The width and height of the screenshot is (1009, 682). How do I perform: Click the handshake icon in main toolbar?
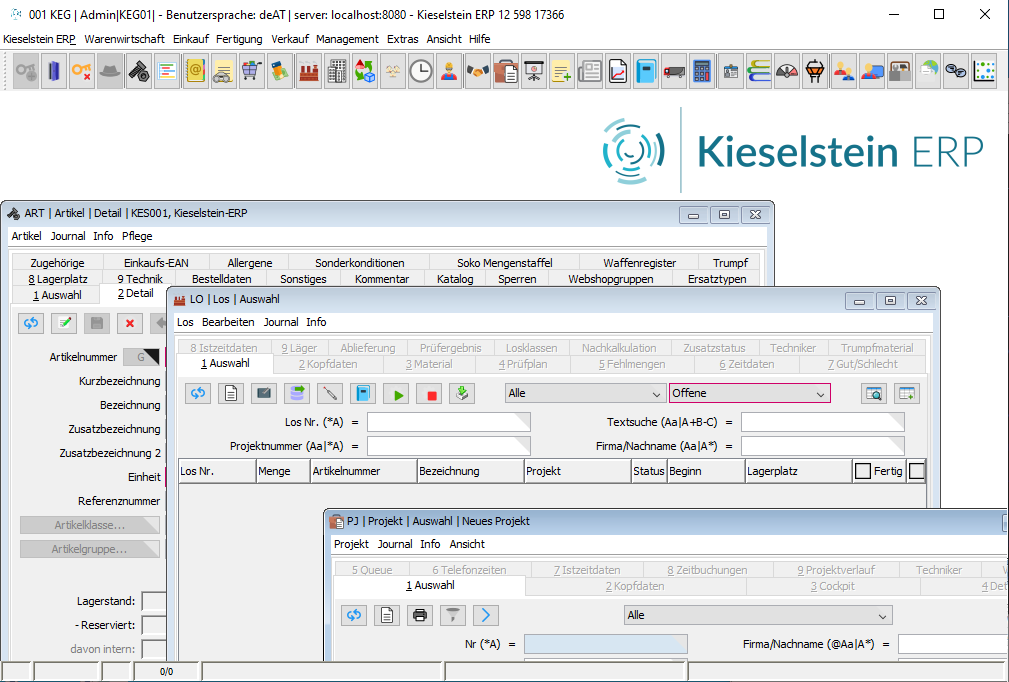(x=477, y=71)
